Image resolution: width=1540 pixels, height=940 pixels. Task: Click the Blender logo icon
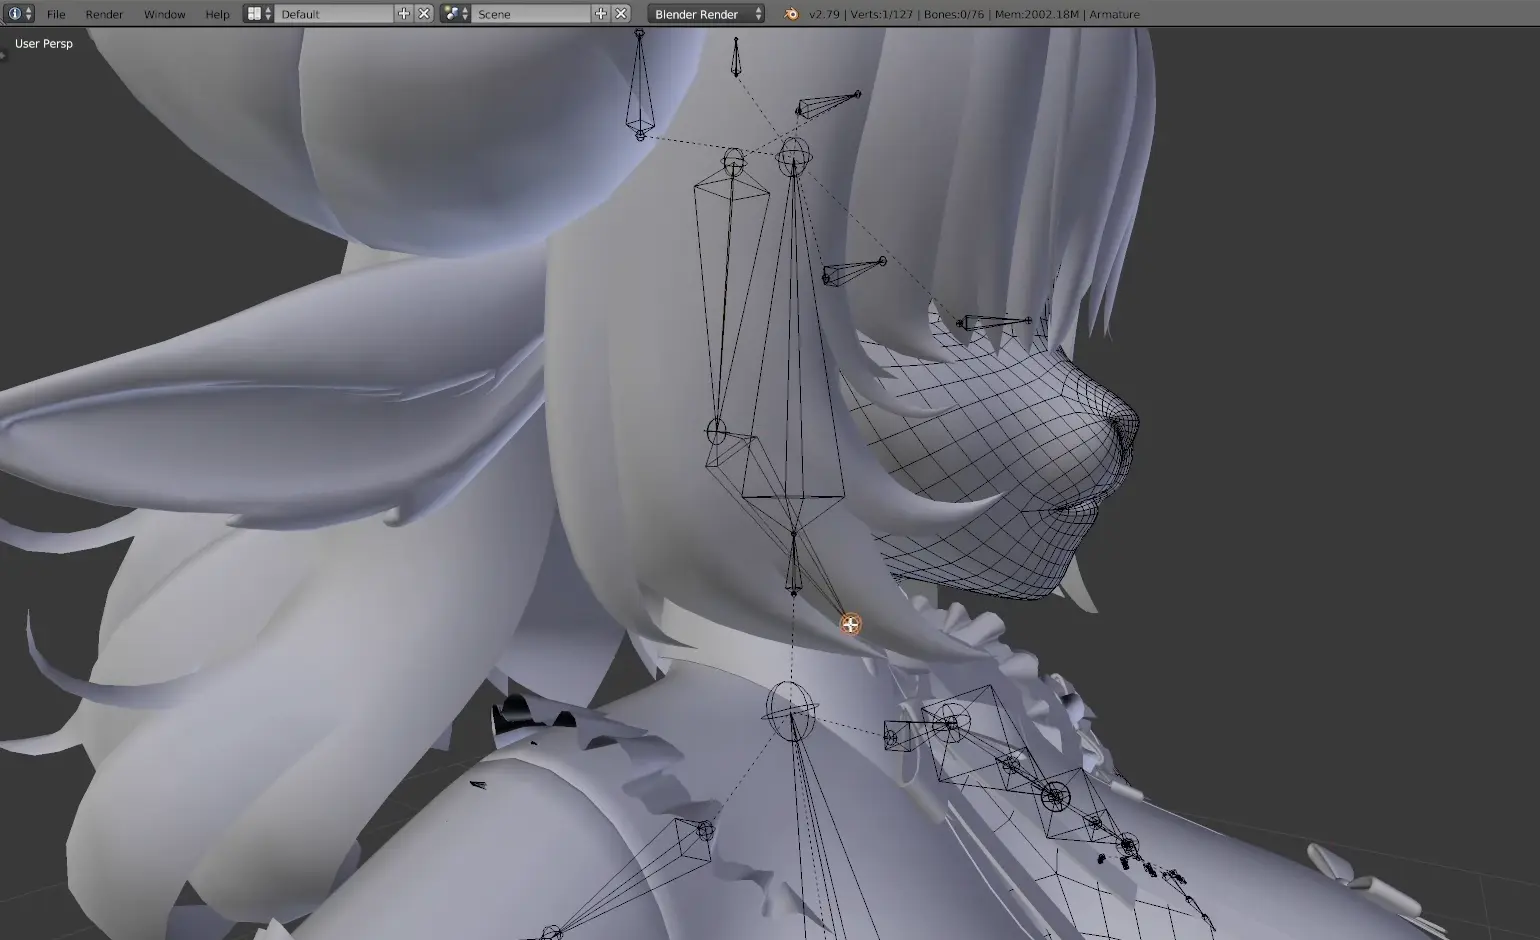tap(791, 14)
